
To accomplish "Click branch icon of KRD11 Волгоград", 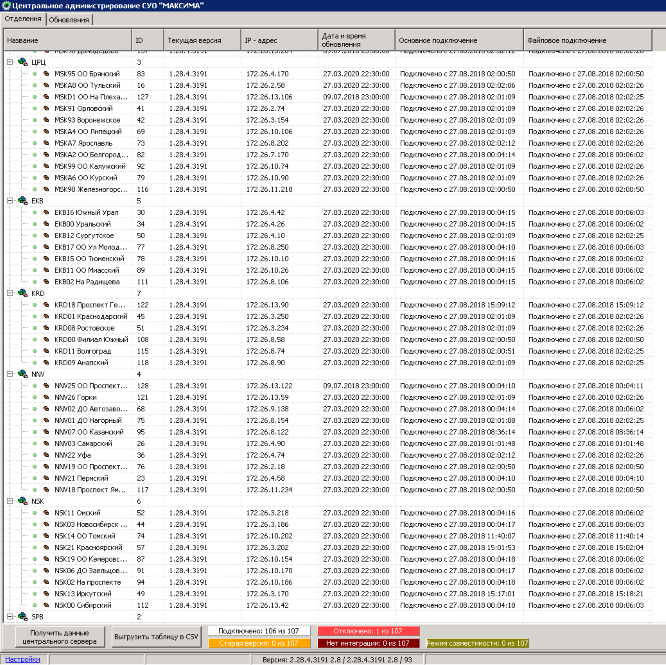I will tap(46, 351).
